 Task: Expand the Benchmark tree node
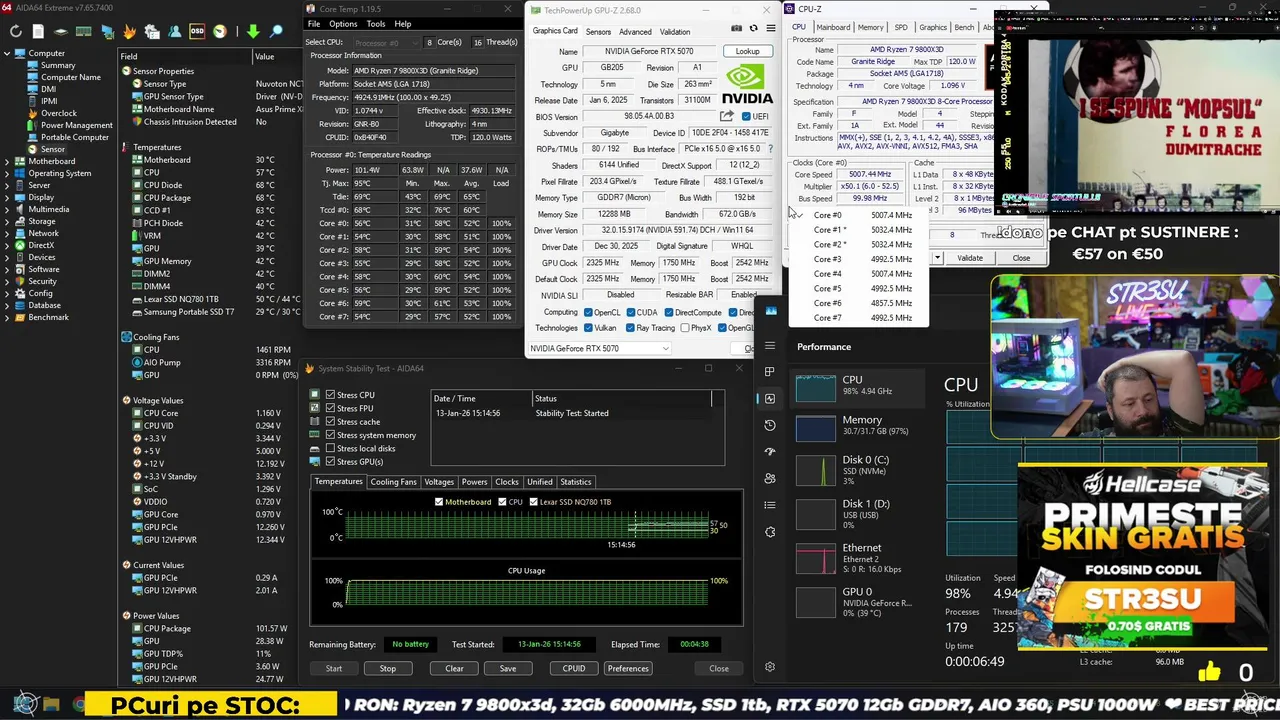6,317
